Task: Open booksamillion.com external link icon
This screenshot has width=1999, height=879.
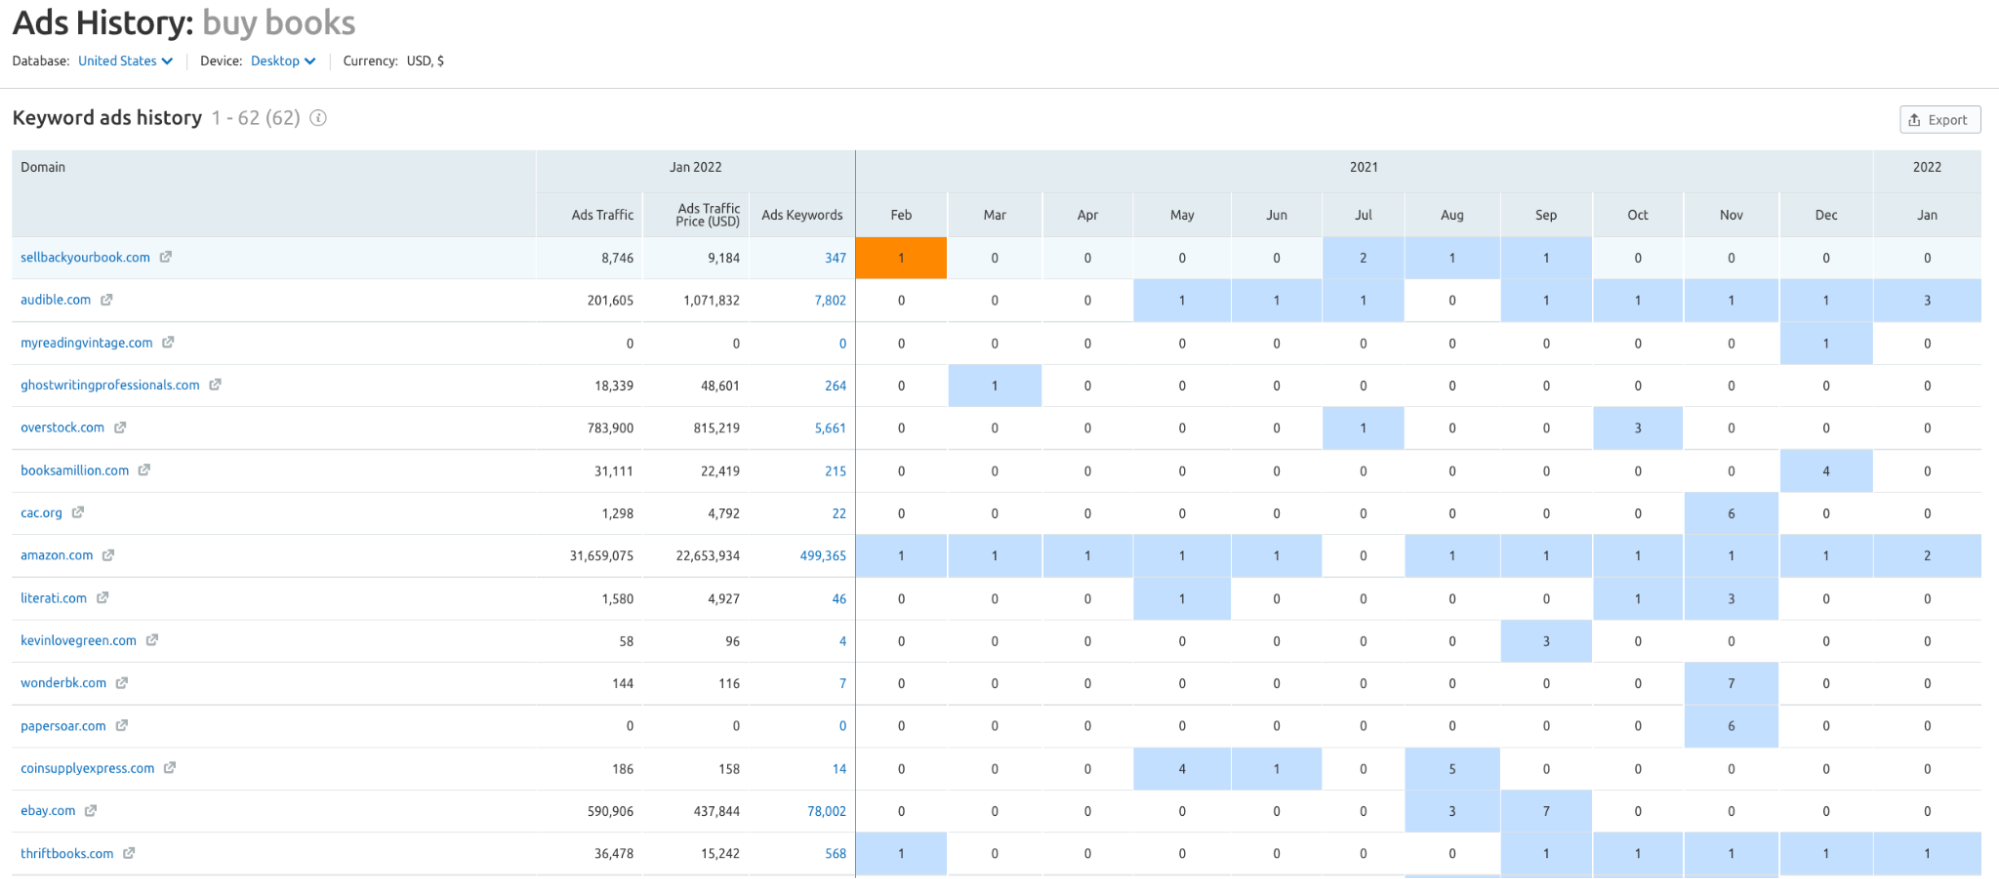Action: click(x=144, y=470)
